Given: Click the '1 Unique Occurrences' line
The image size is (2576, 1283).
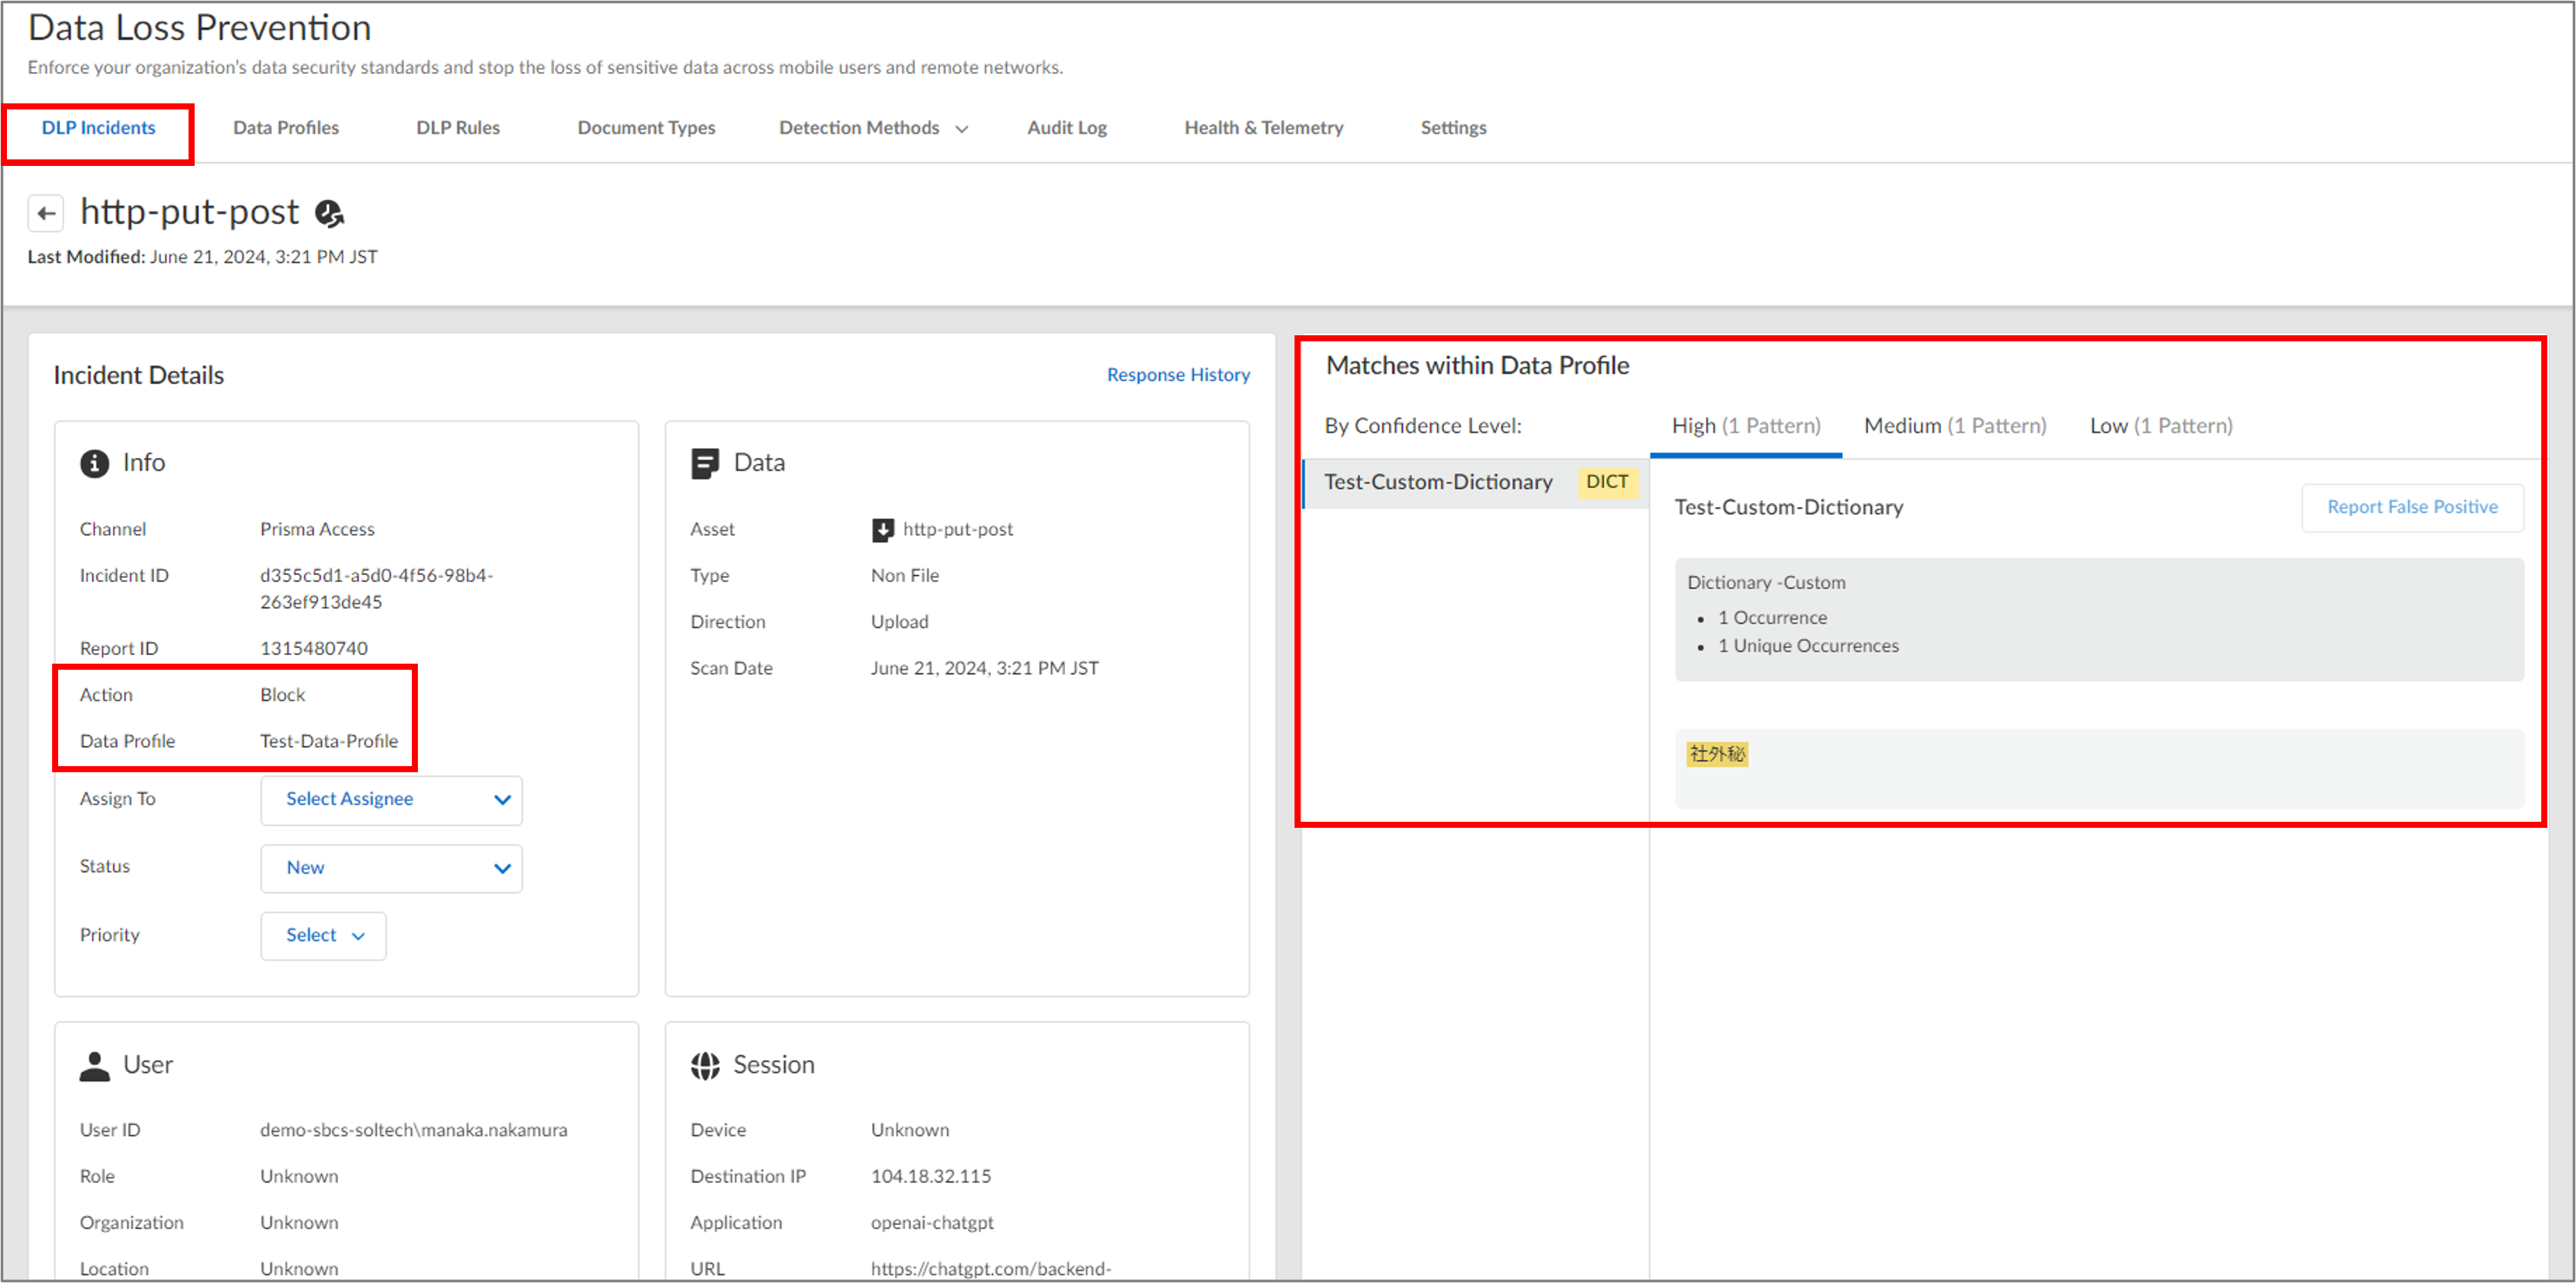Looking at the screenshot, I should click(x=1808, y=647).
